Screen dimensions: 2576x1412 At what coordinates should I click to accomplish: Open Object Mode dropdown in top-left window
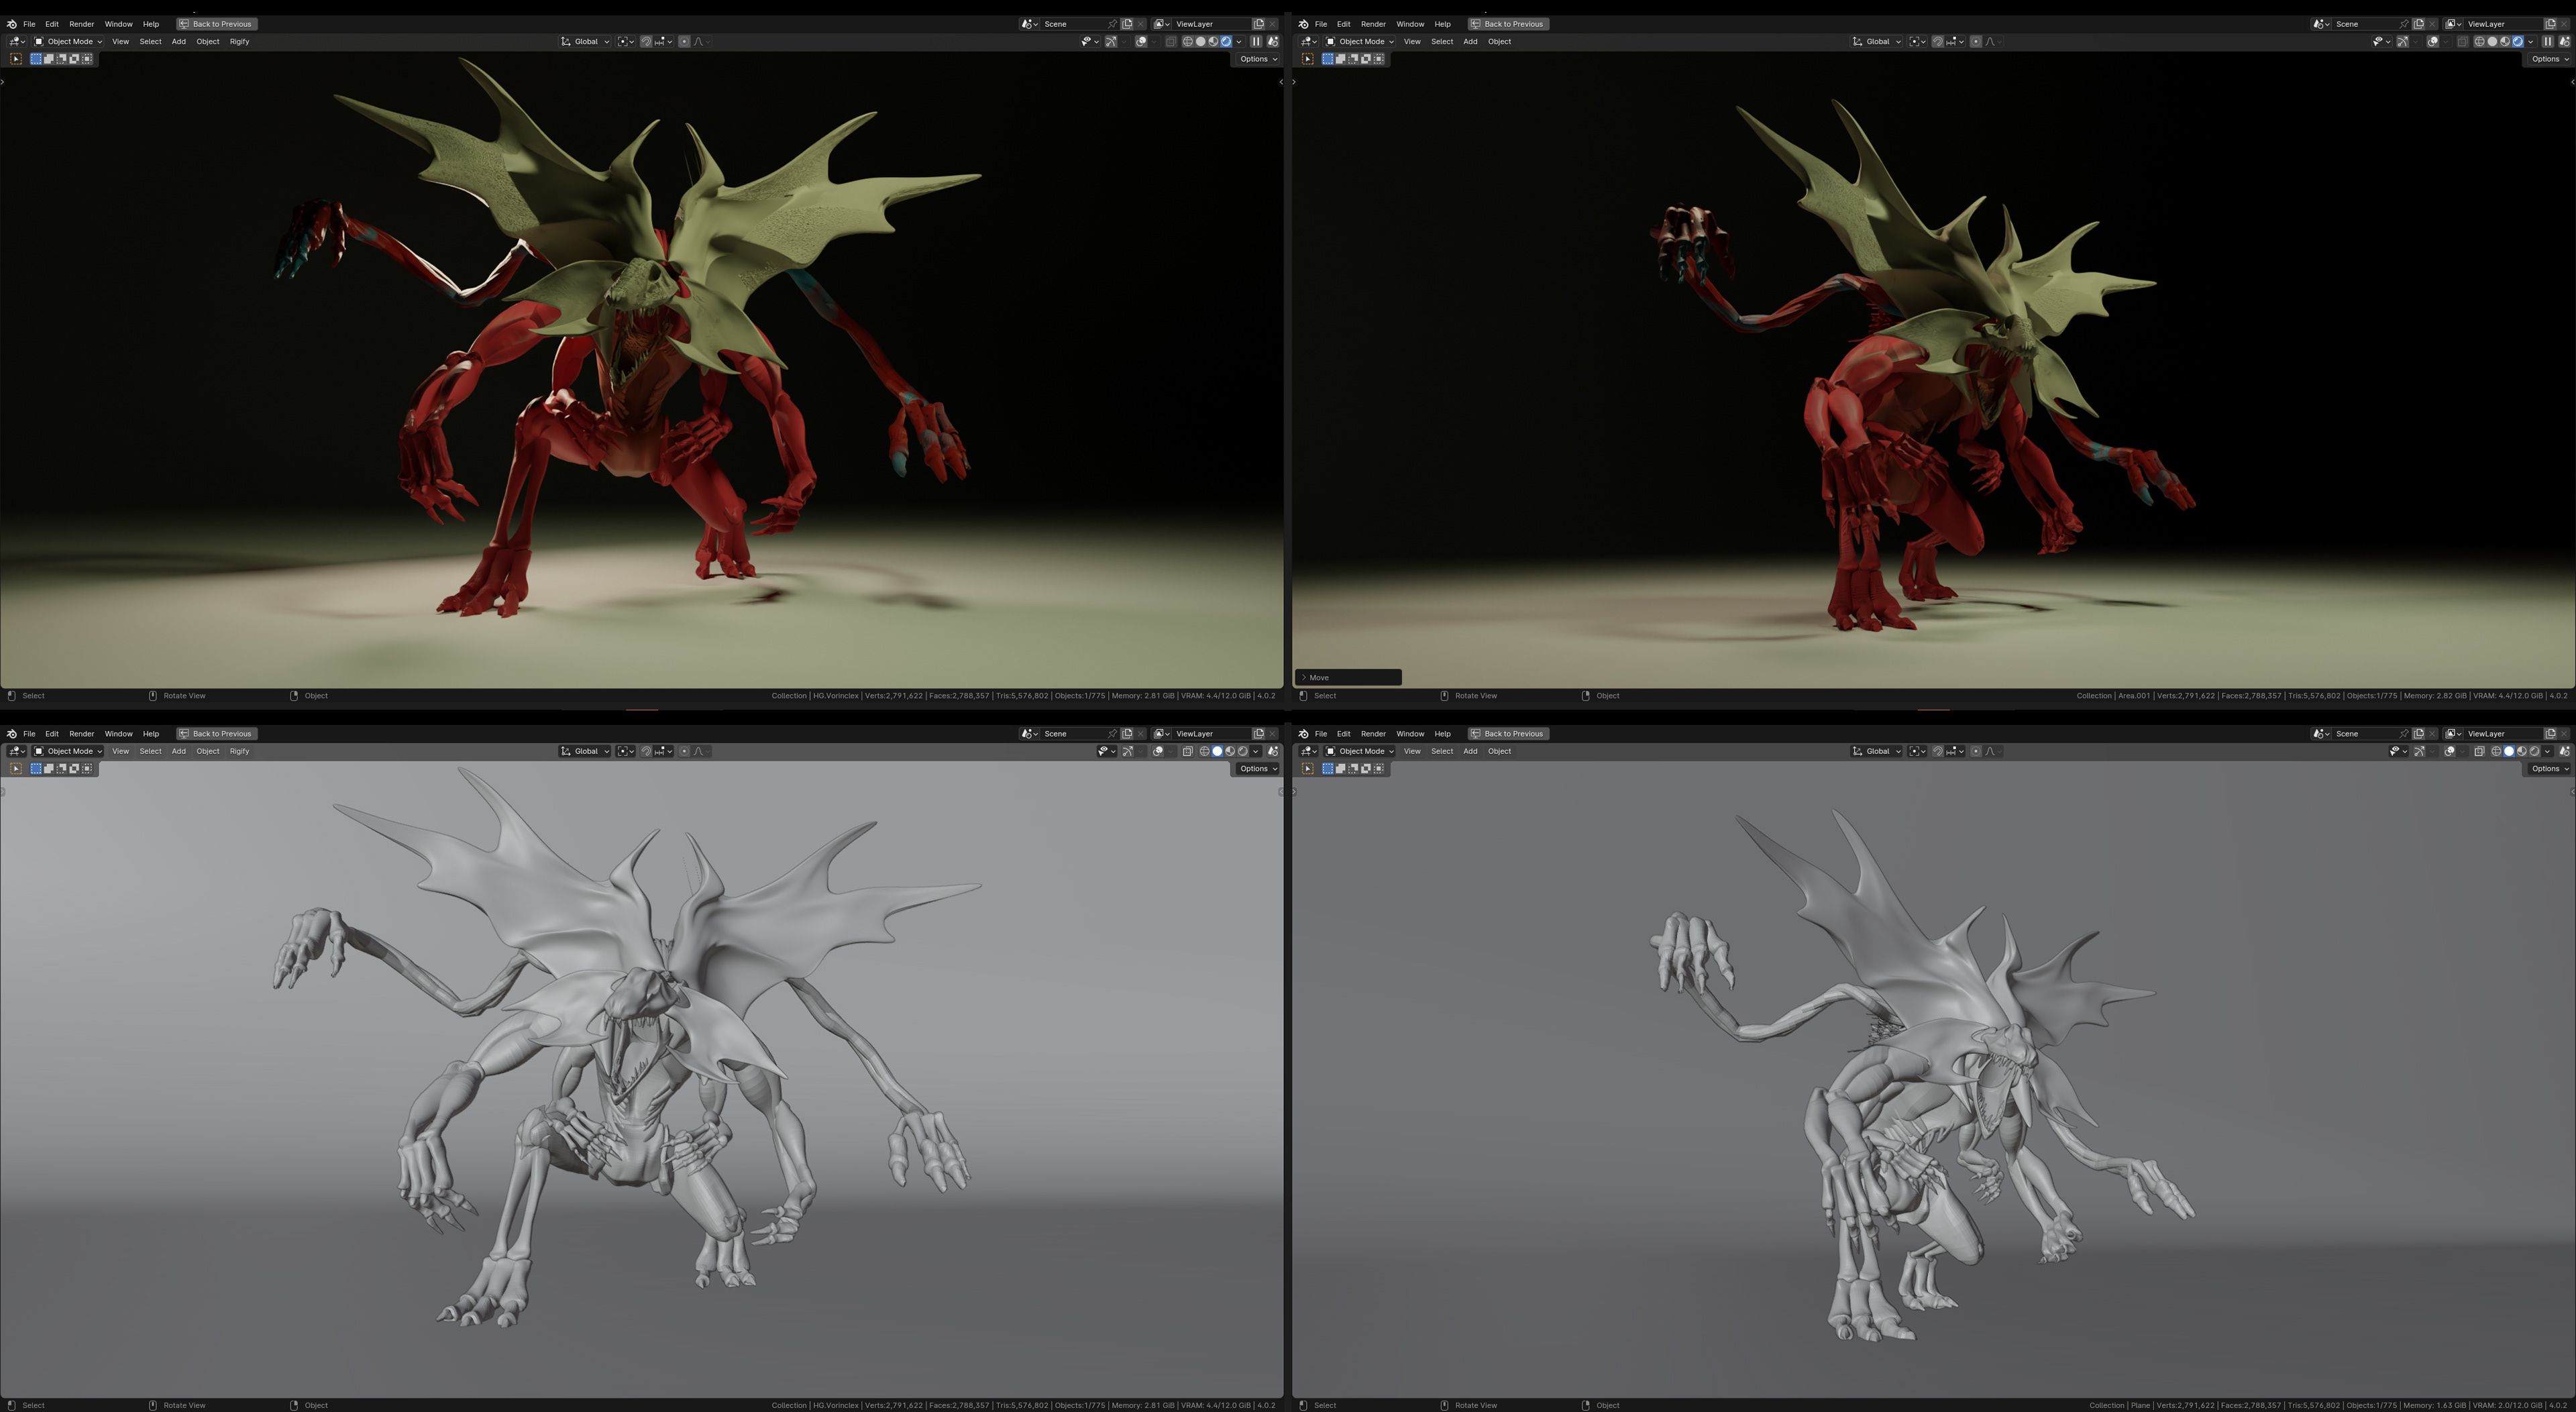(x=68, y=41)
